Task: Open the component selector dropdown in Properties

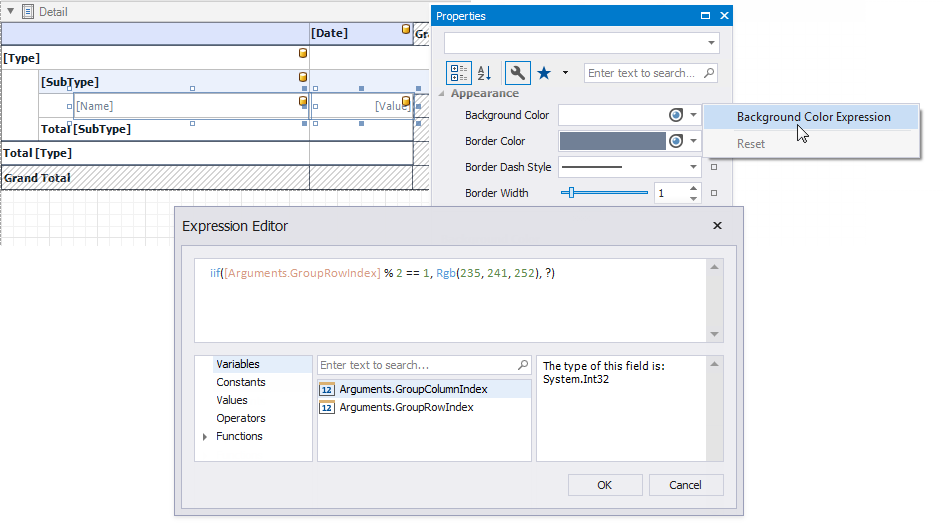Action: pyautogui.click(x=711, y=43)
